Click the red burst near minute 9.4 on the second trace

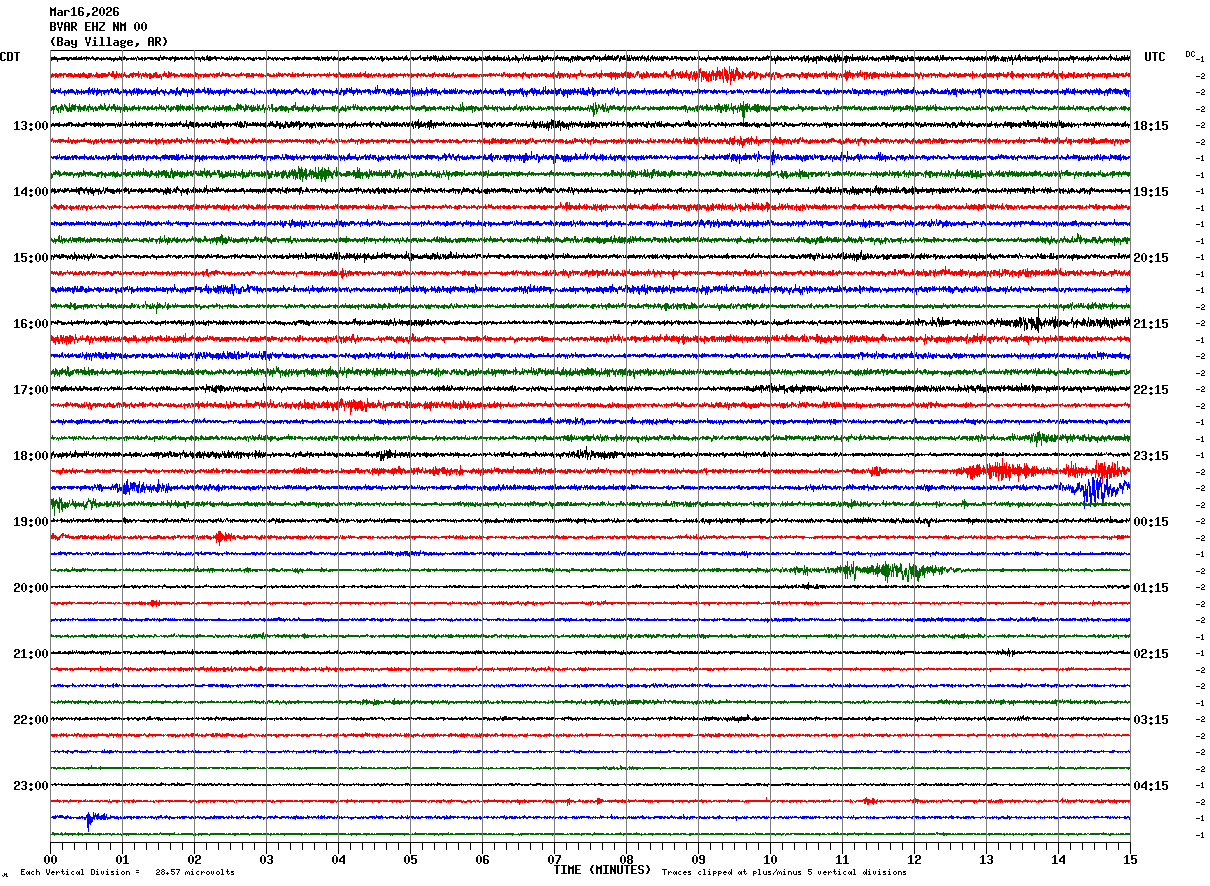(x=722, y=74)
